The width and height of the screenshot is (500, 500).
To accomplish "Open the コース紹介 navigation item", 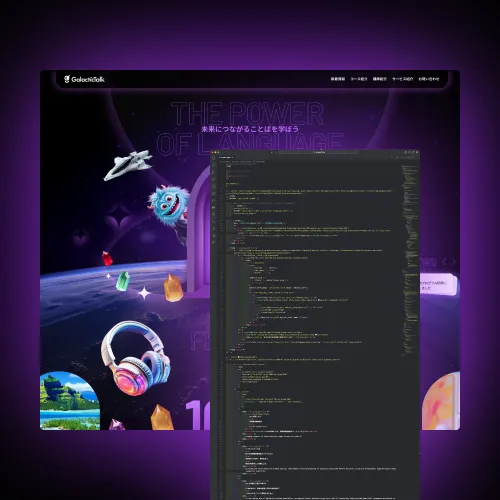I will pyautogui.click(x=359, y=79).
